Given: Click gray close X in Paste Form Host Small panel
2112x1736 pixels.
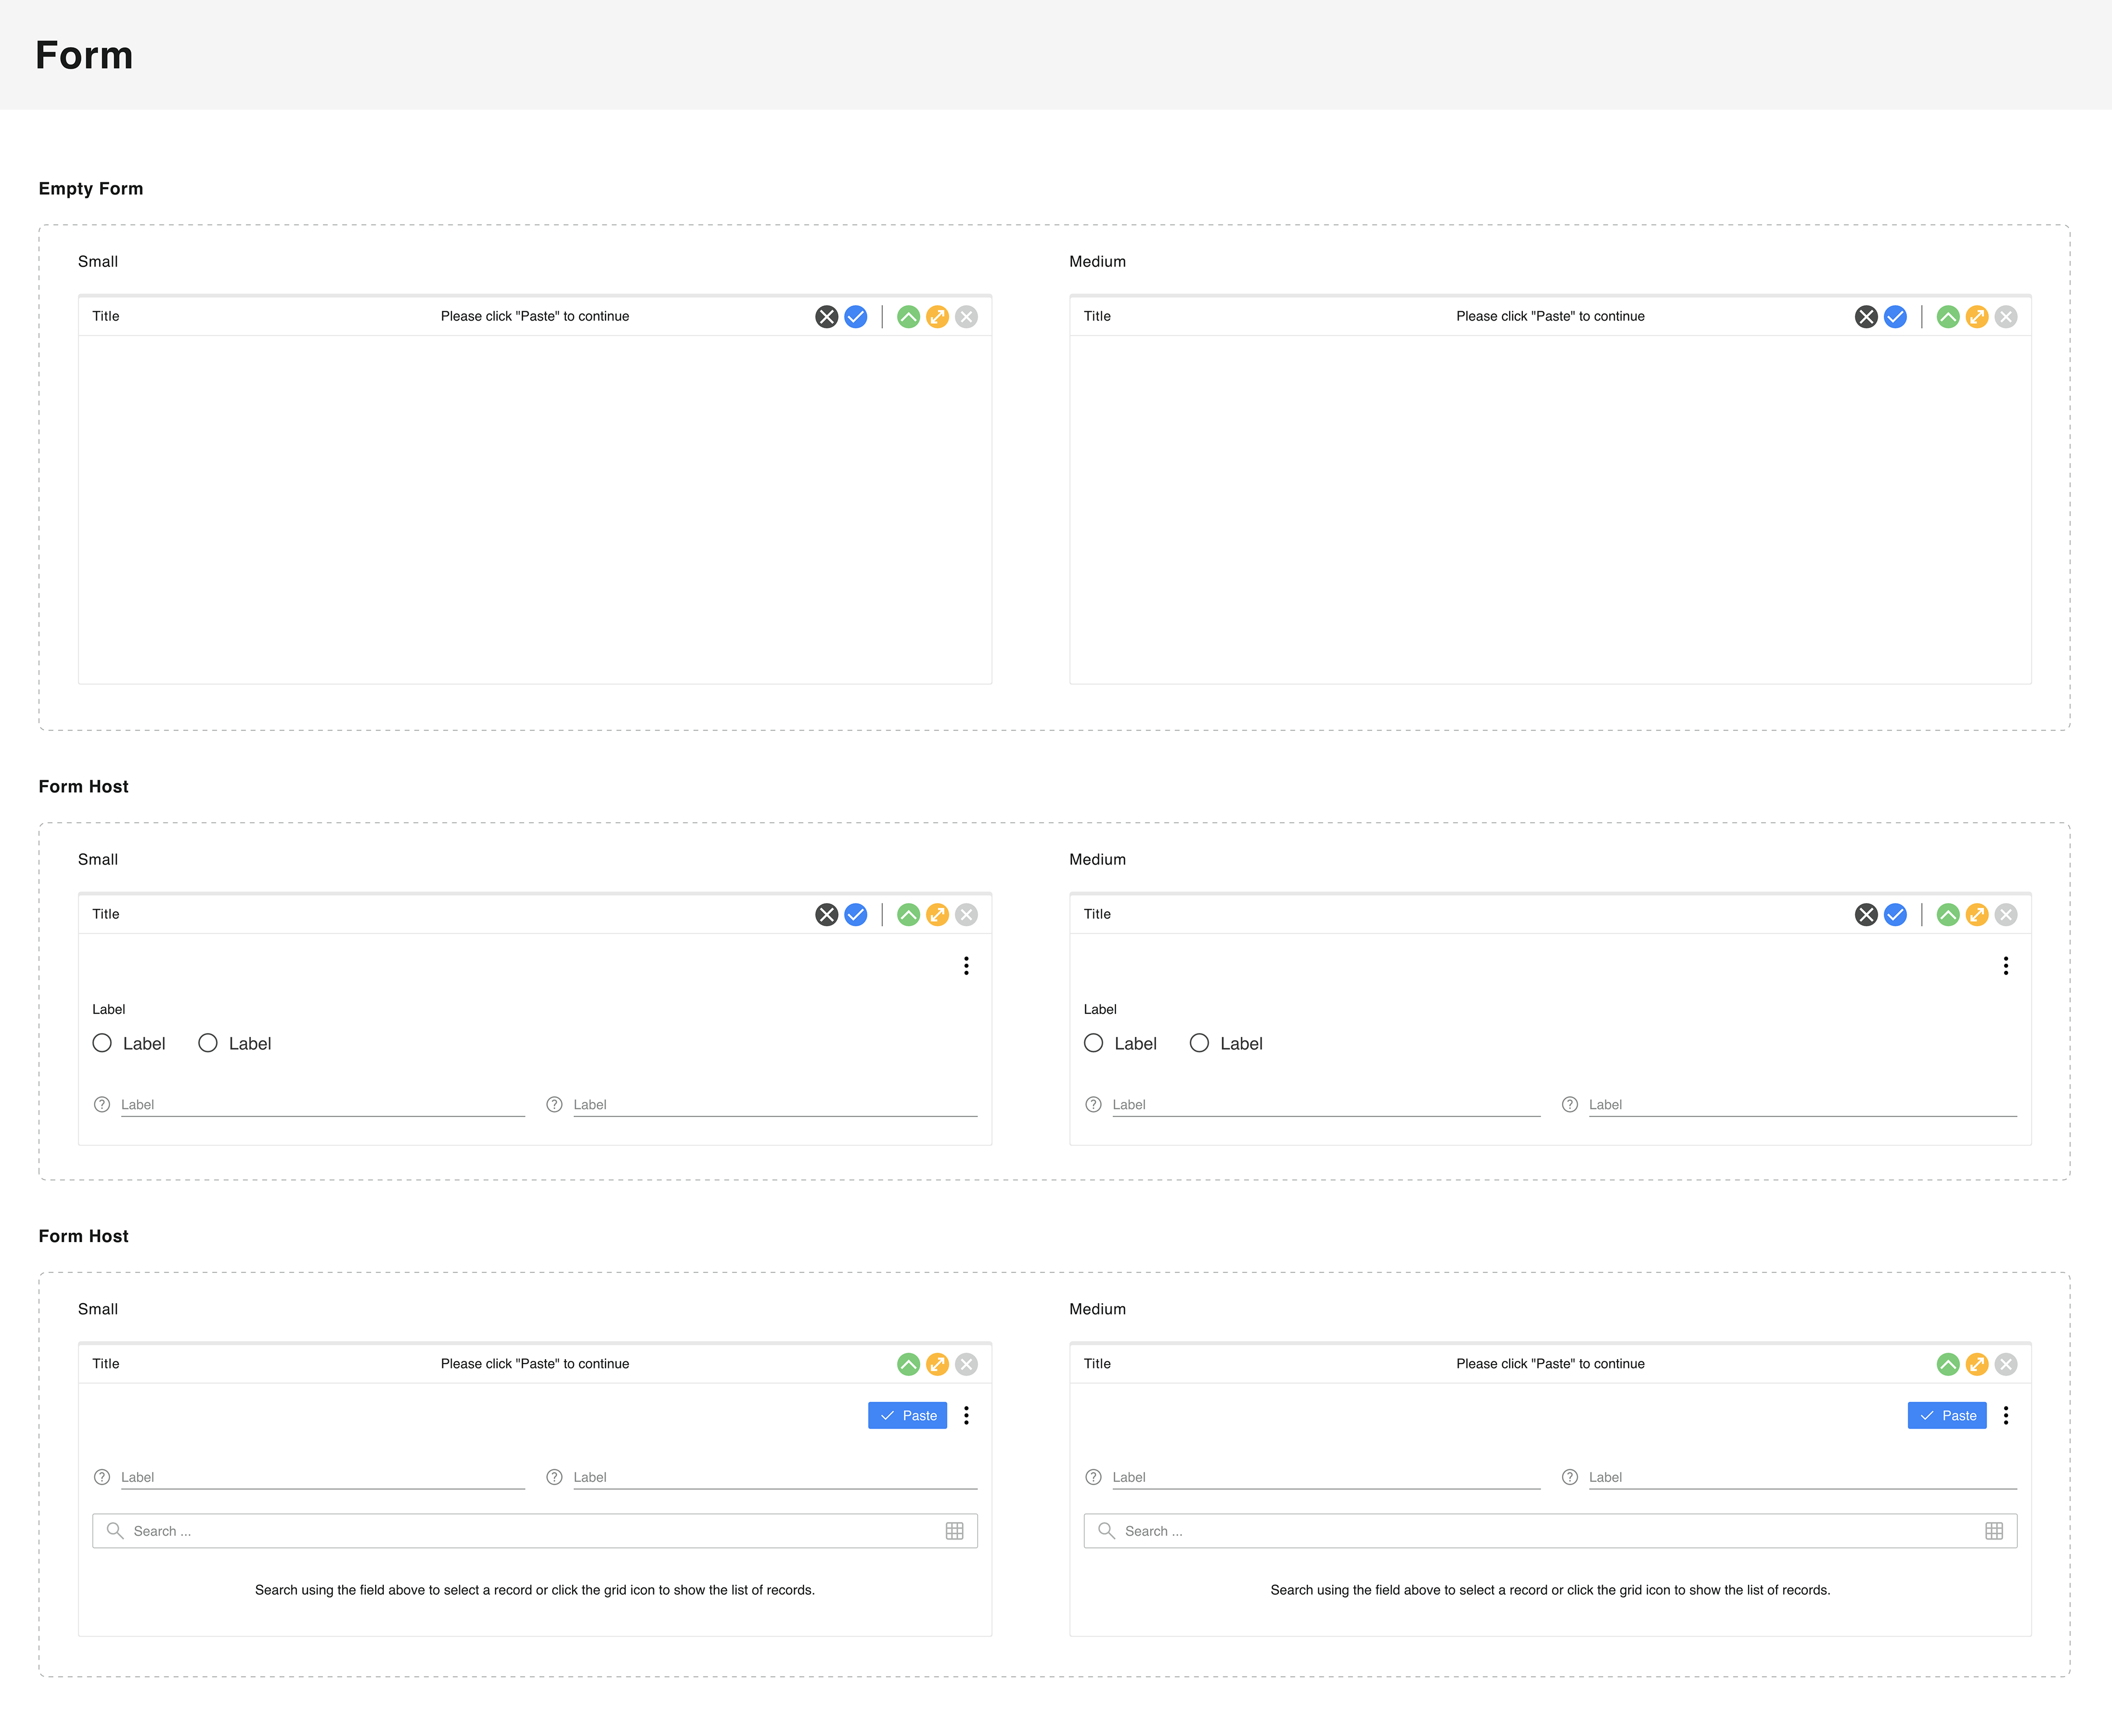Looking at the screenshot, I should 966,1364.
